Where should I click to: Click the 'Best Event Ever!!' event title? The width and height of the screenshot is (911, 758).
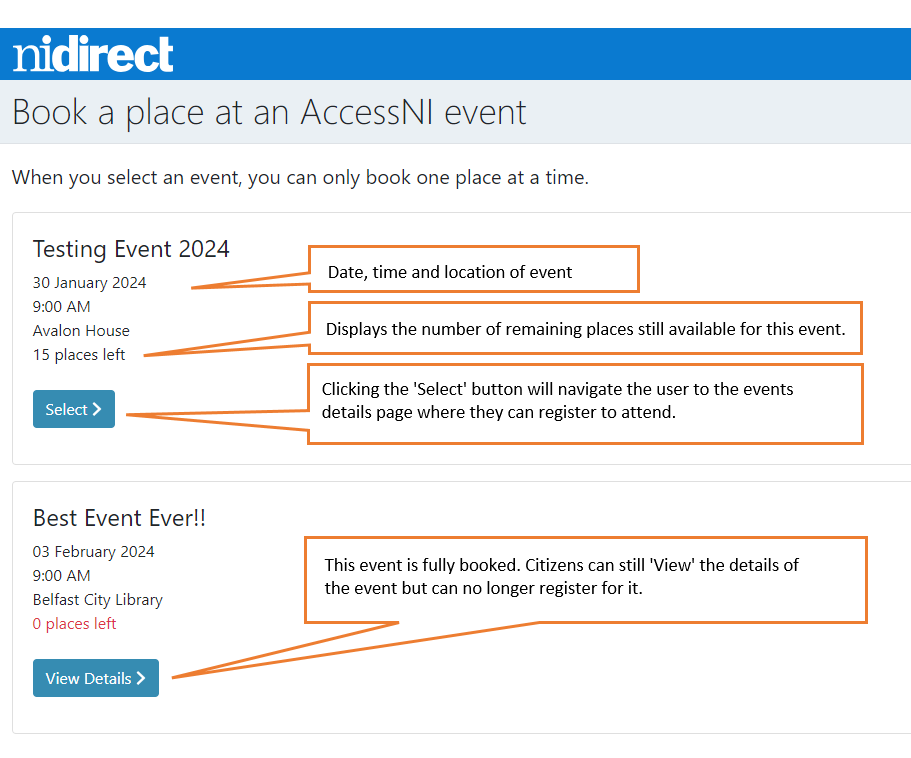[118, 517]
